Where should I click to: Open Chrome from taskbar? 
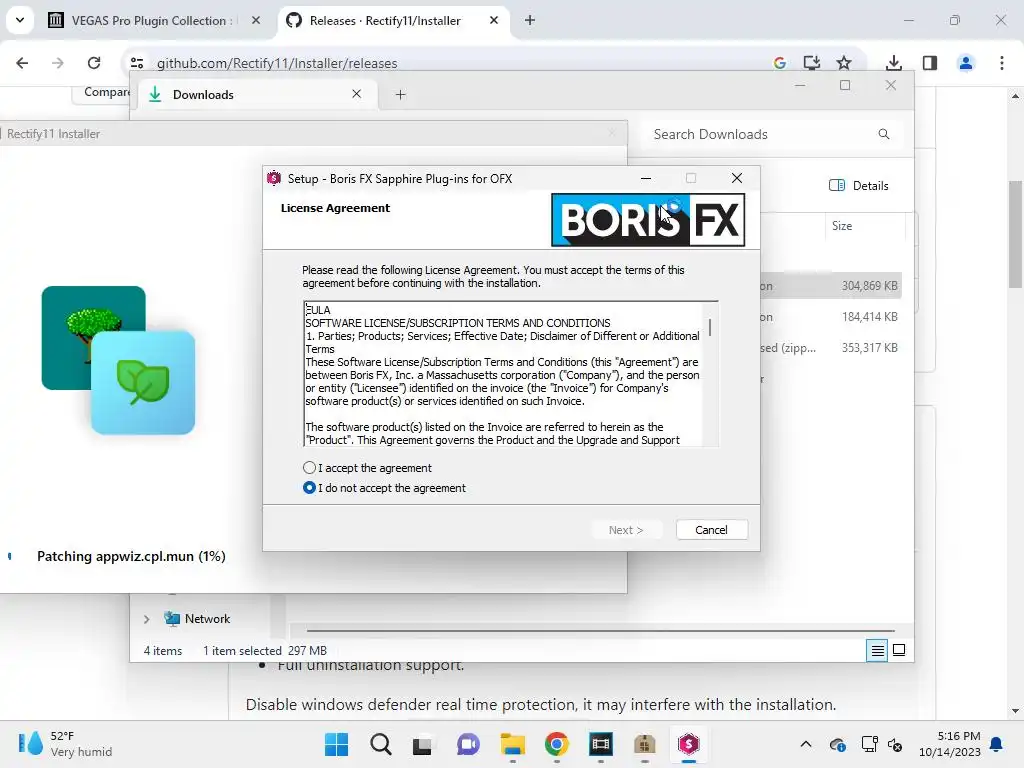(x=556, y=744)
